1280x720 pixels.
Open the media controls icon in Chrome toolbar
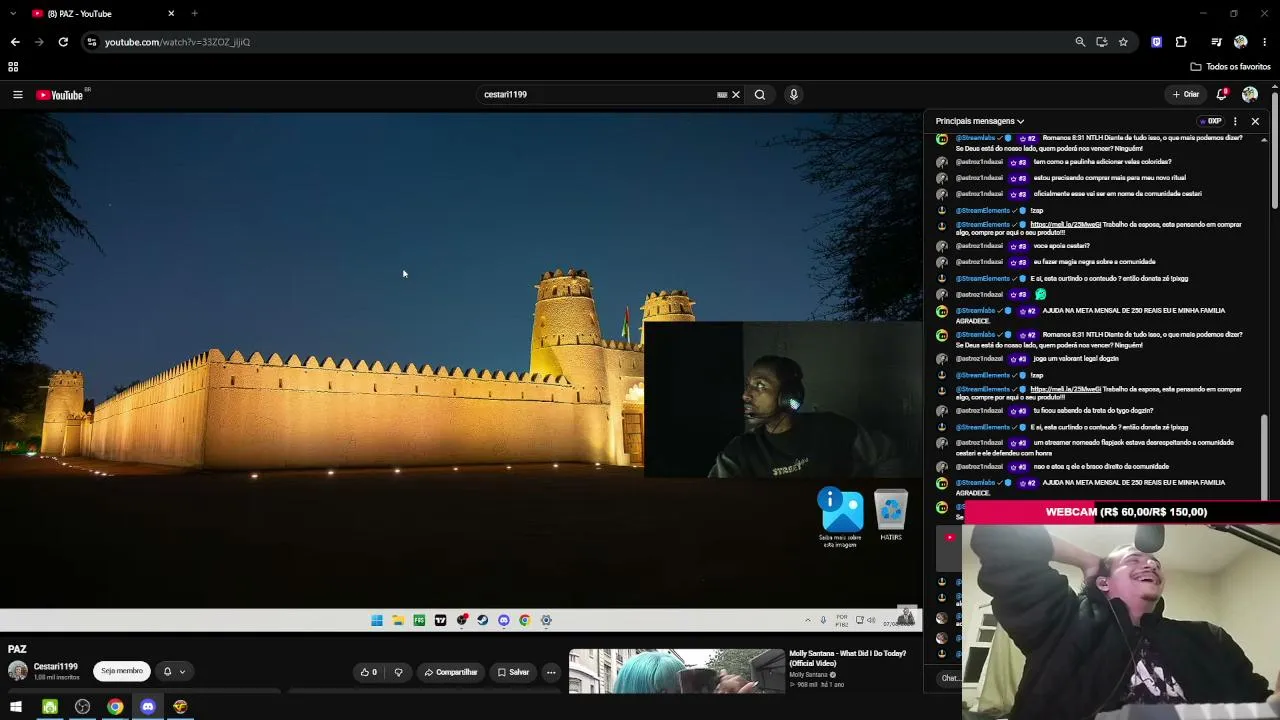(x=1216, y=42)
